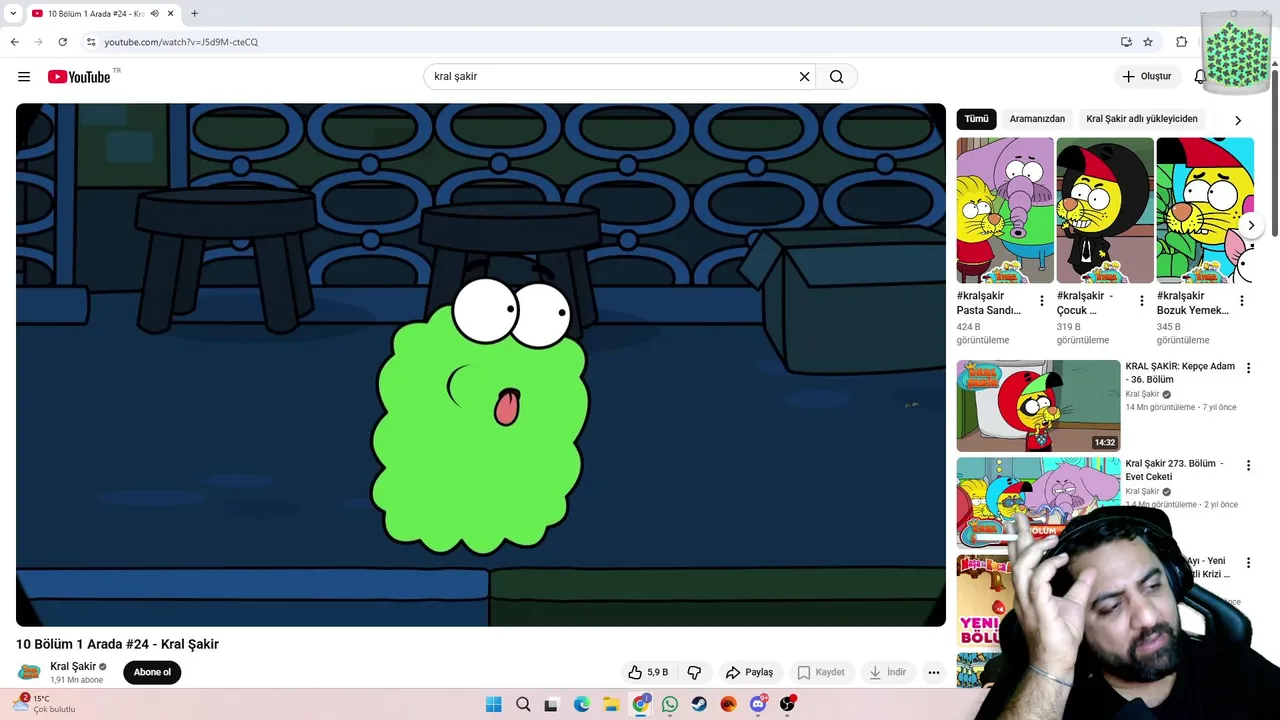Open options for Kepçe Adam video
Screen dimensions: 1280x720
(1248, 368)
